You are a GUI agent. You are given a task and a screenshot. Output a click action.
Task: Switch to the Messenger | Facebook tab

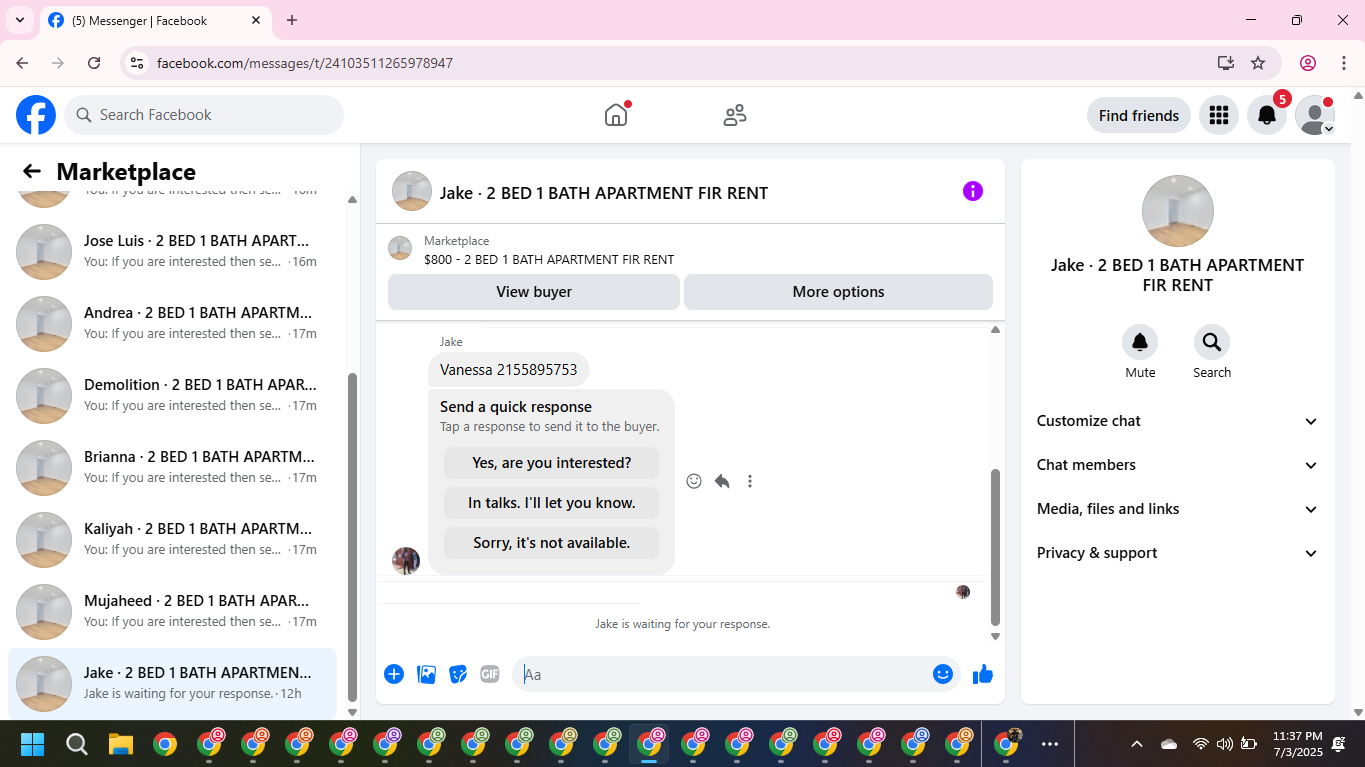pyautogui.click(x=155, y=21)
